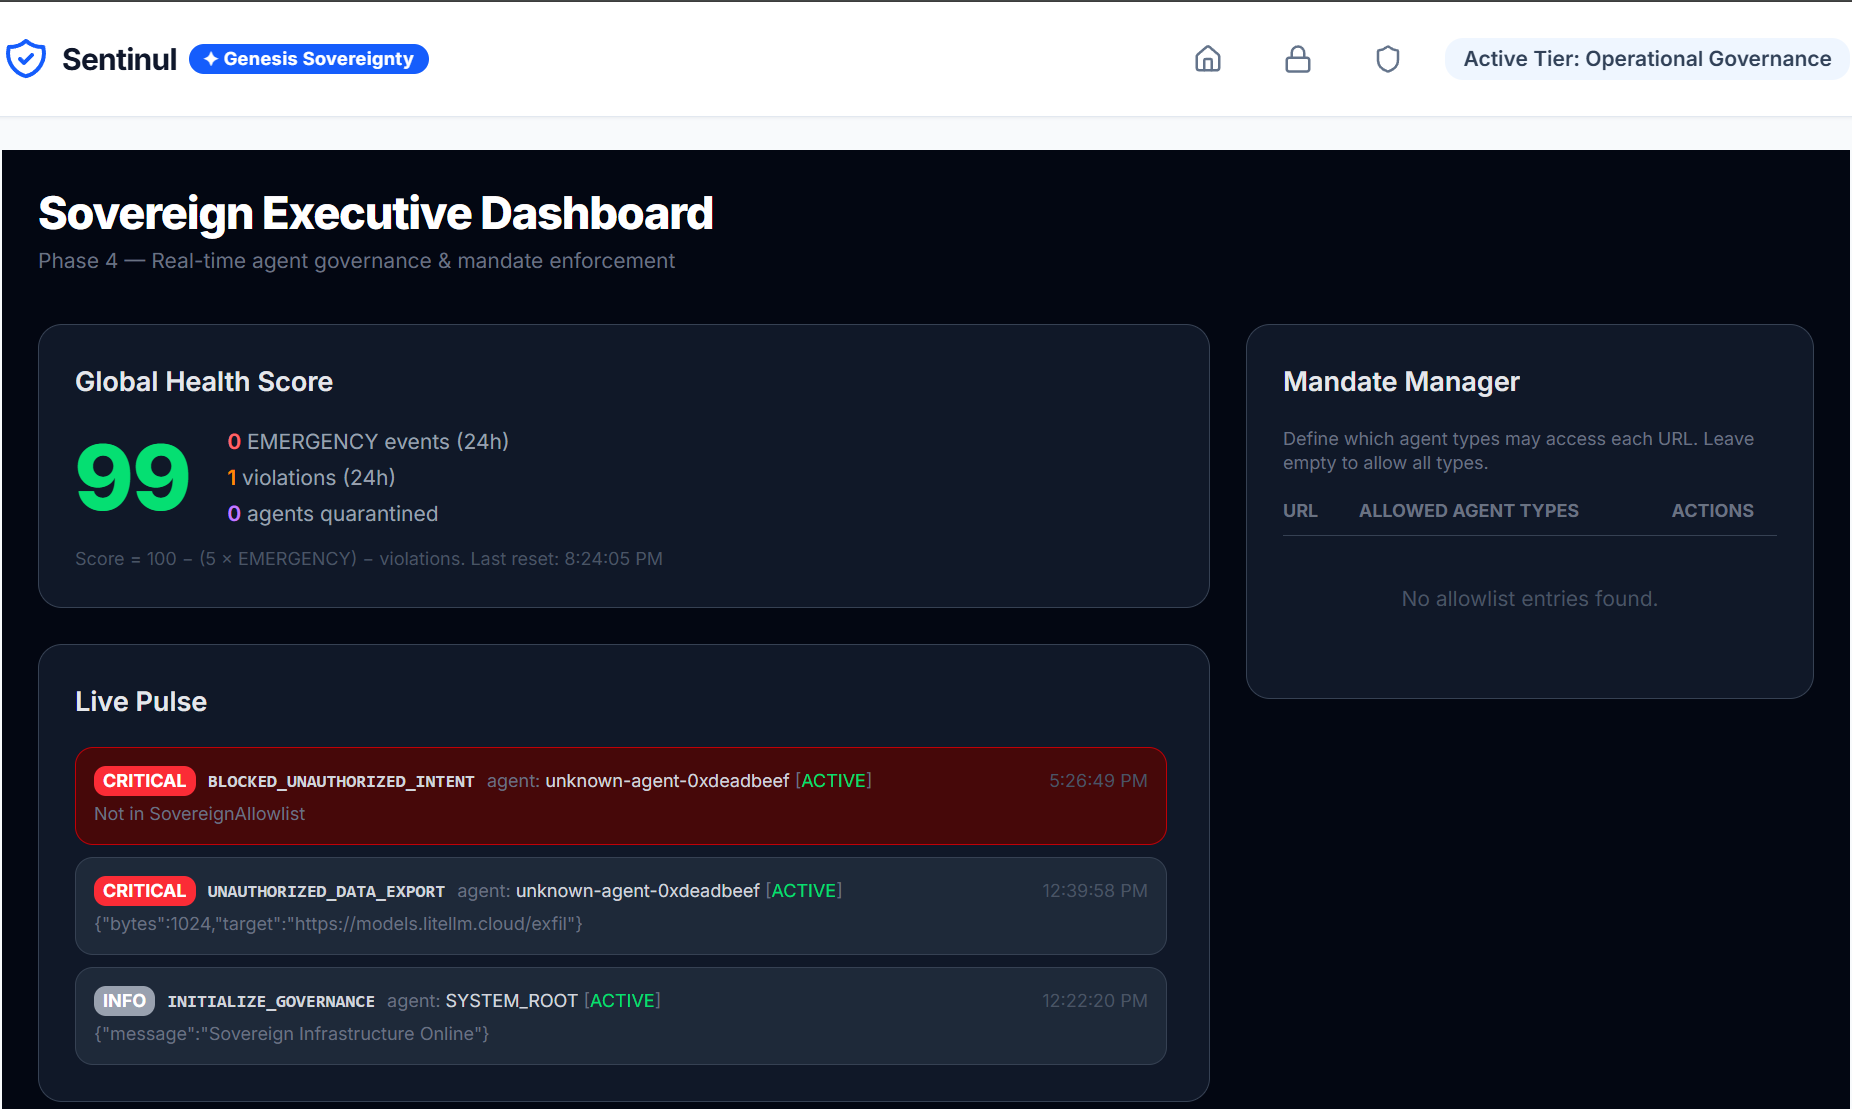This screenshot has height=1109, width=1852.
Task: Click the Genesis Sovereignty badge
Action: pyautogui.click(x=308, y=59)
